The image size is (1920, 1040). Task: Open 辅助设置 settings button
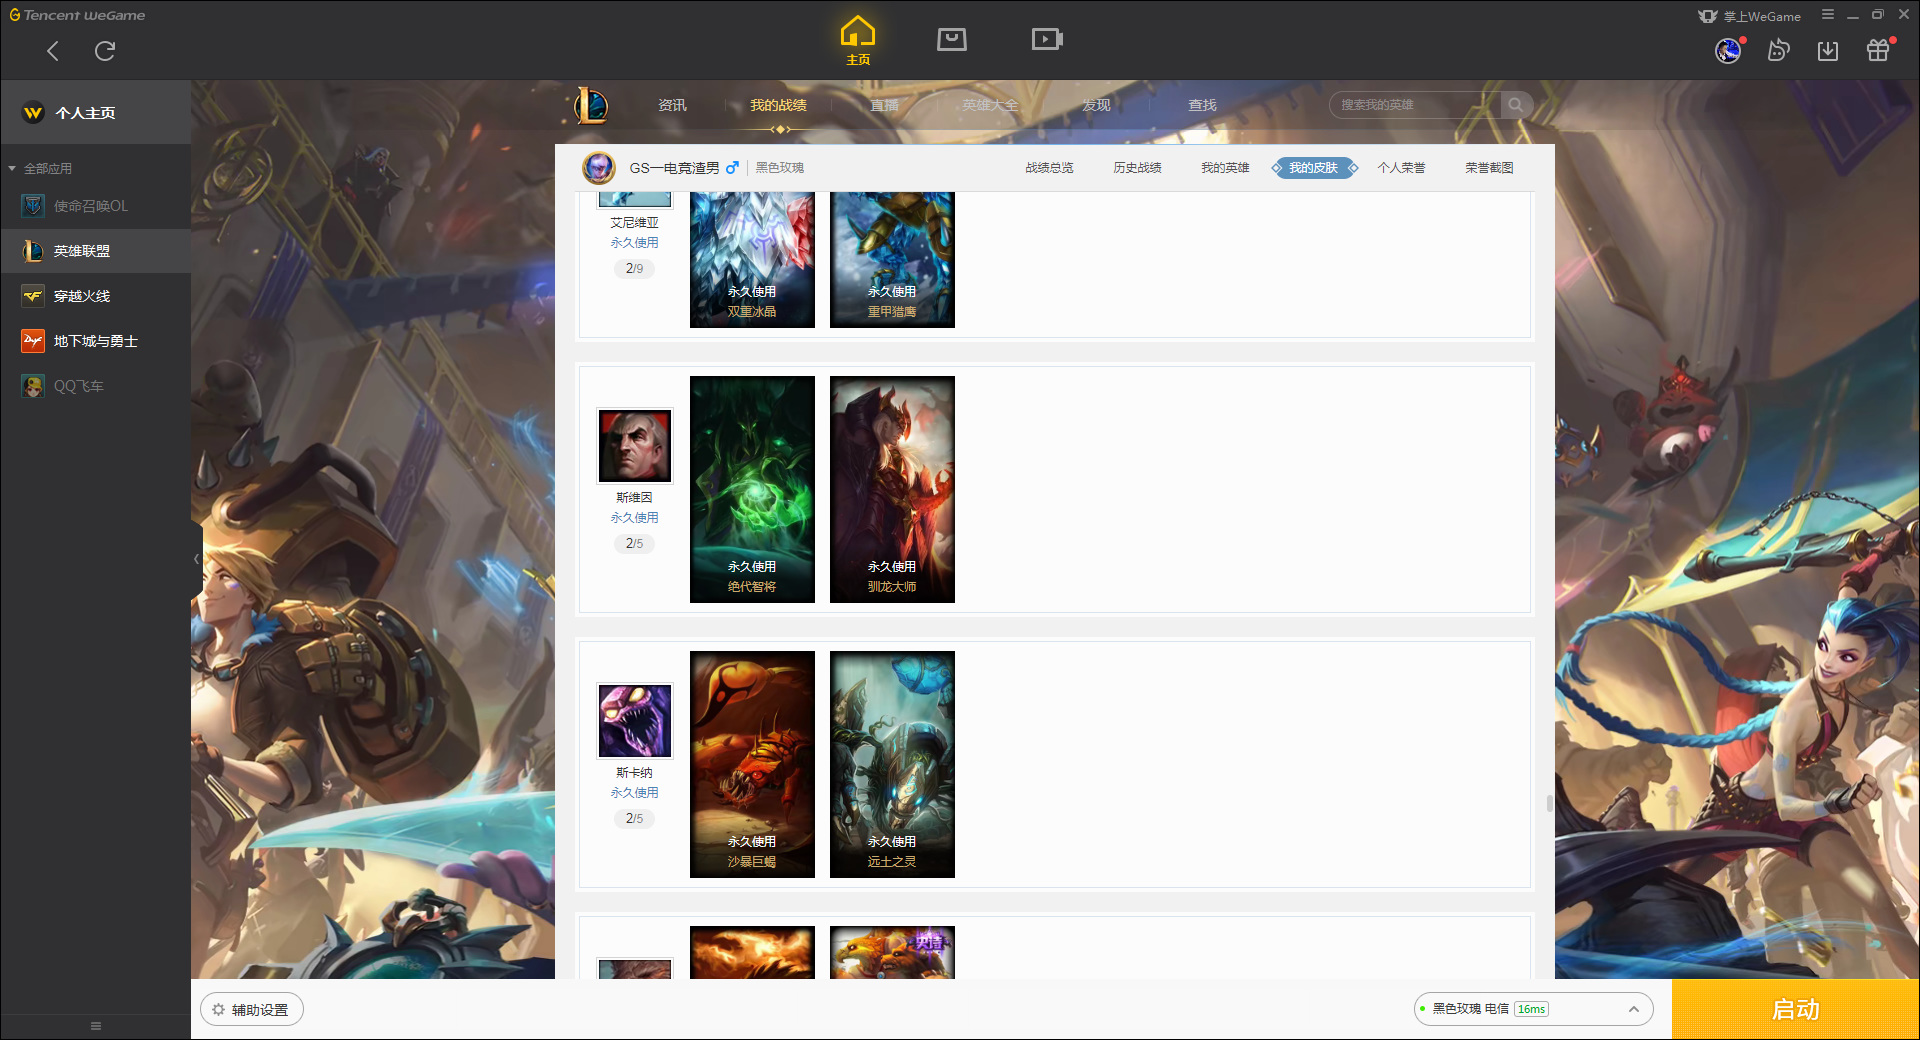tap(252, 1010)
